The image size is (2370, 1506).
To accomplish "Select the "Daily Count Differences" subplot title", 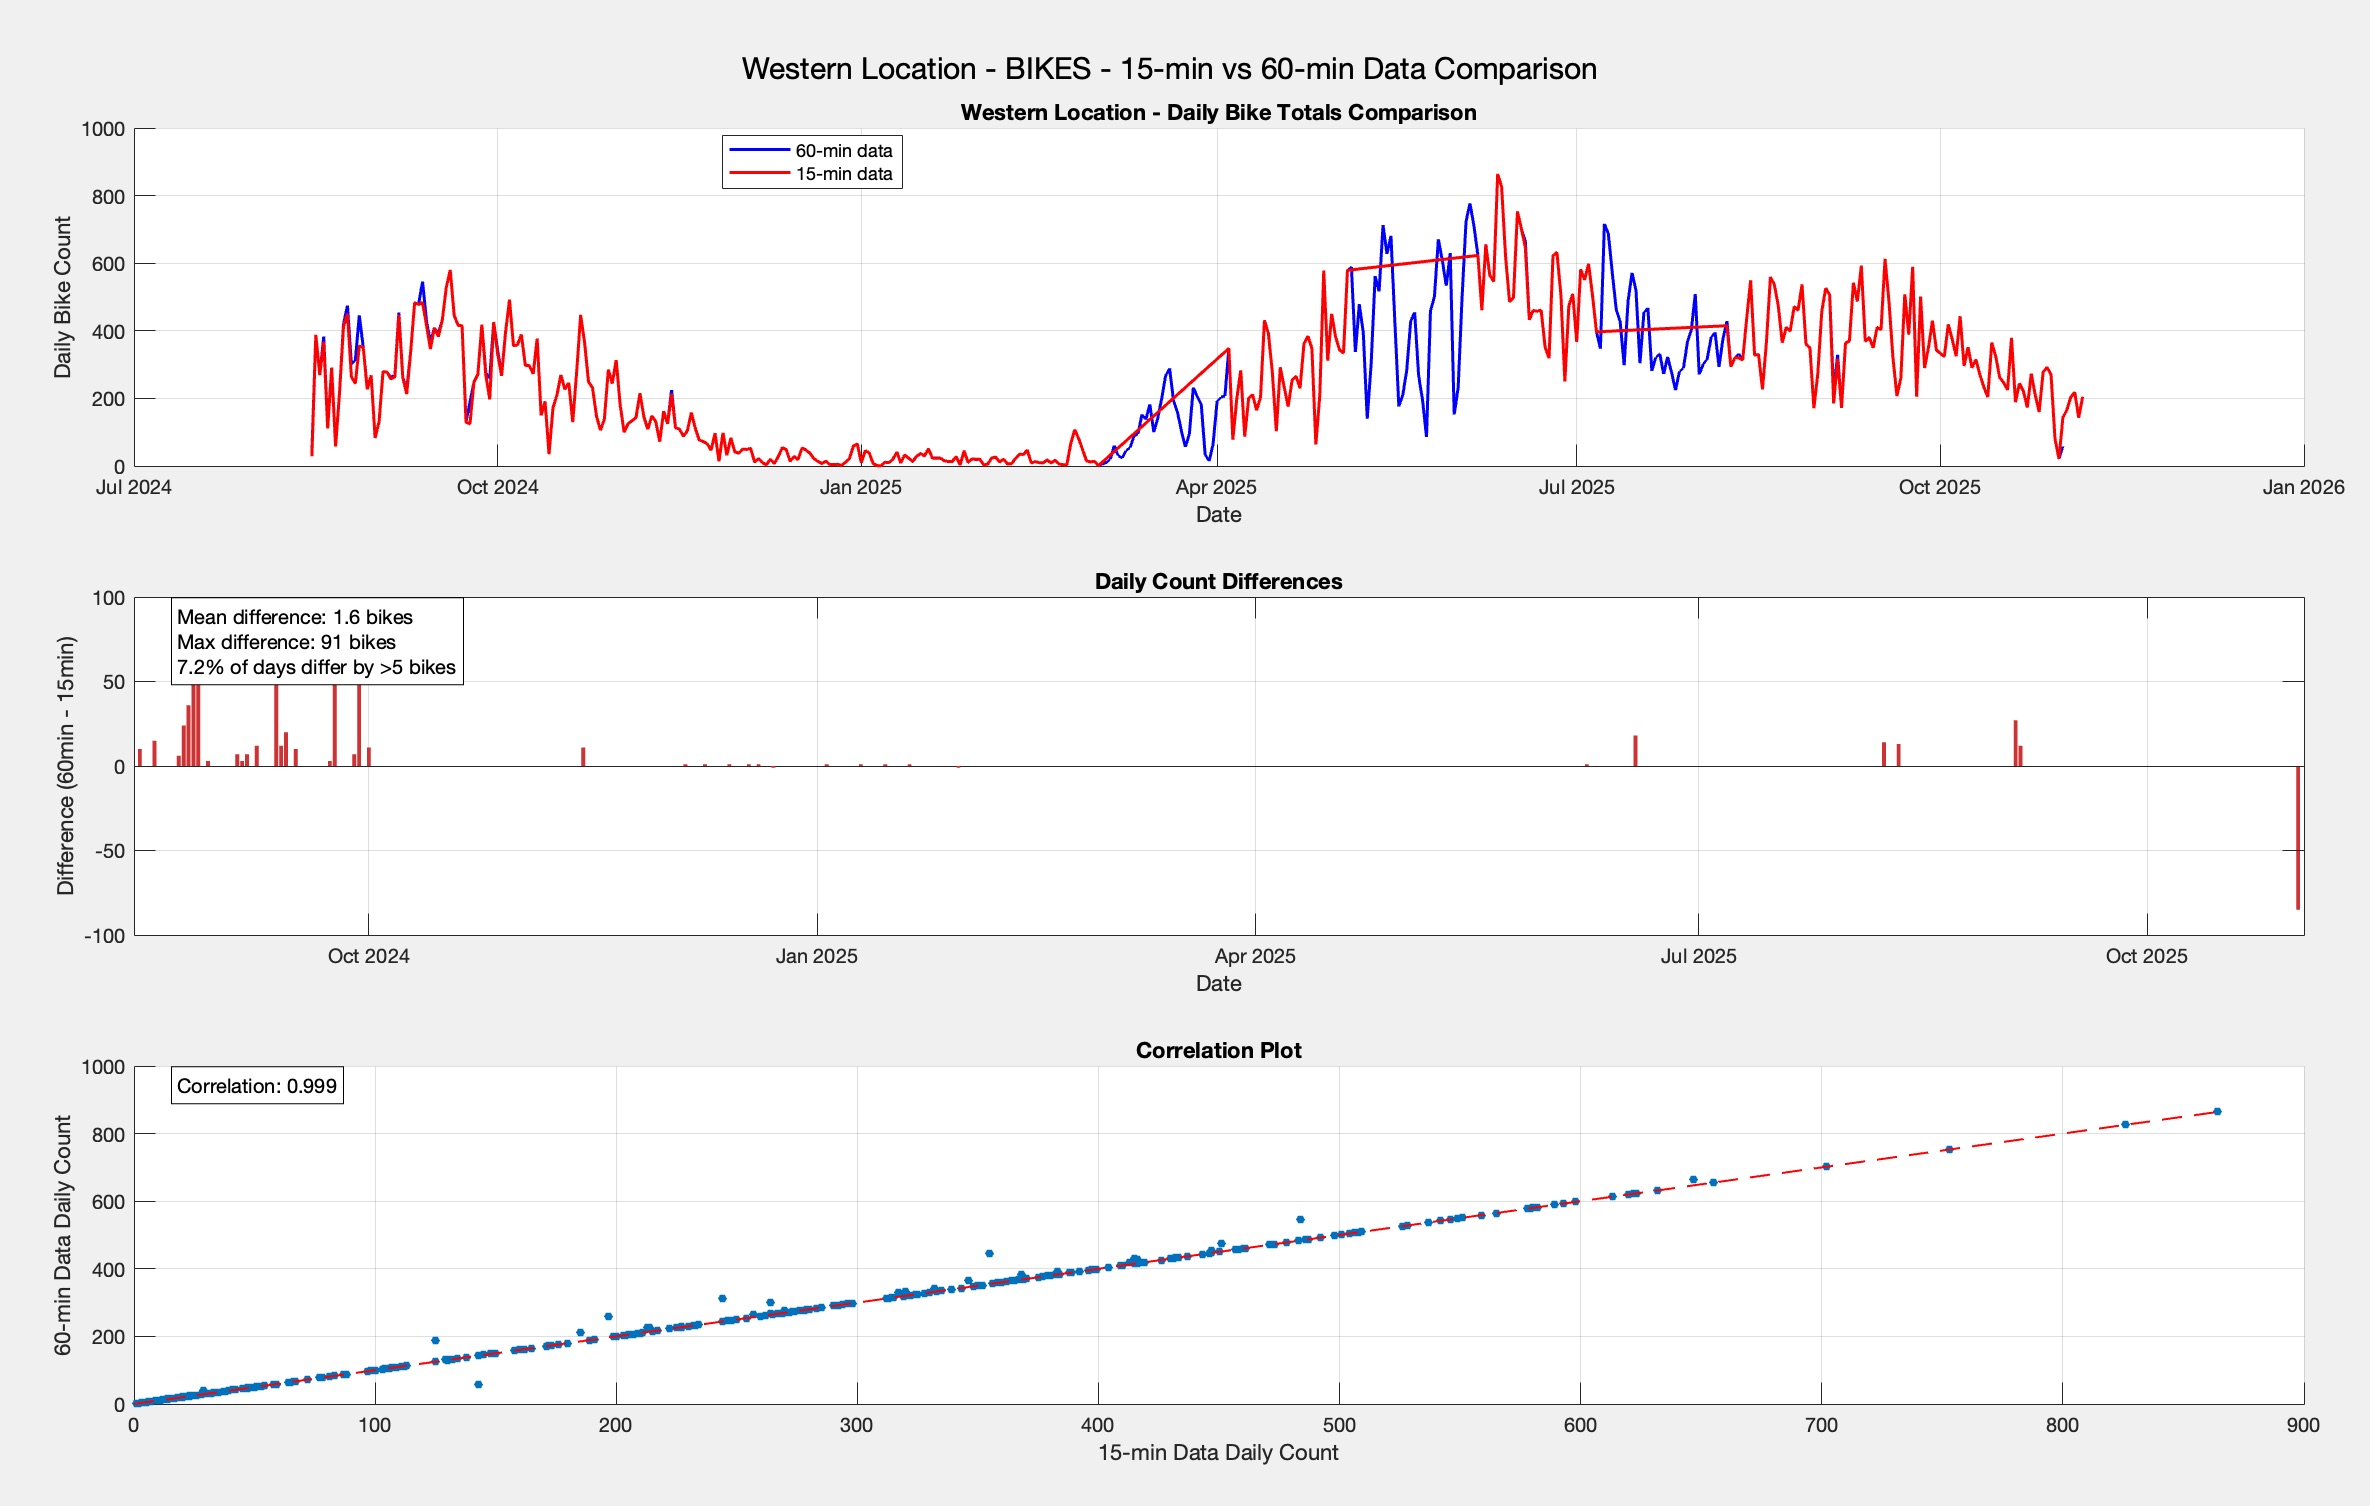I will tap(1218, 581).
